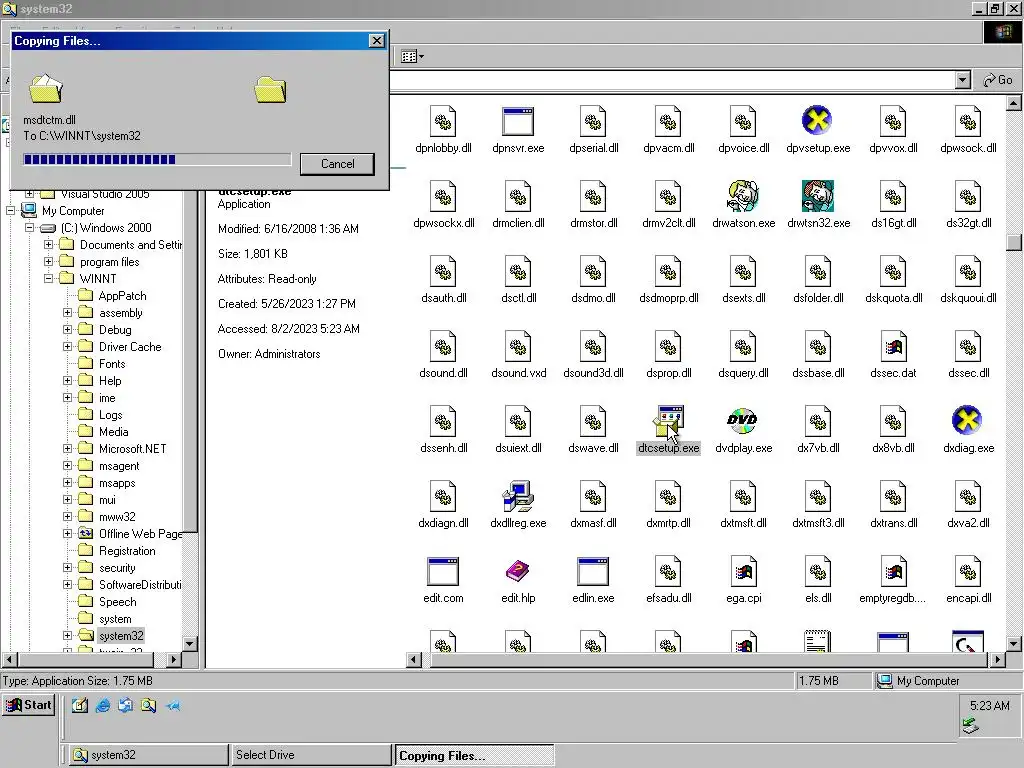Select the dxdiag.exe icon
The image size is (1024, 768).
[967, 421]
